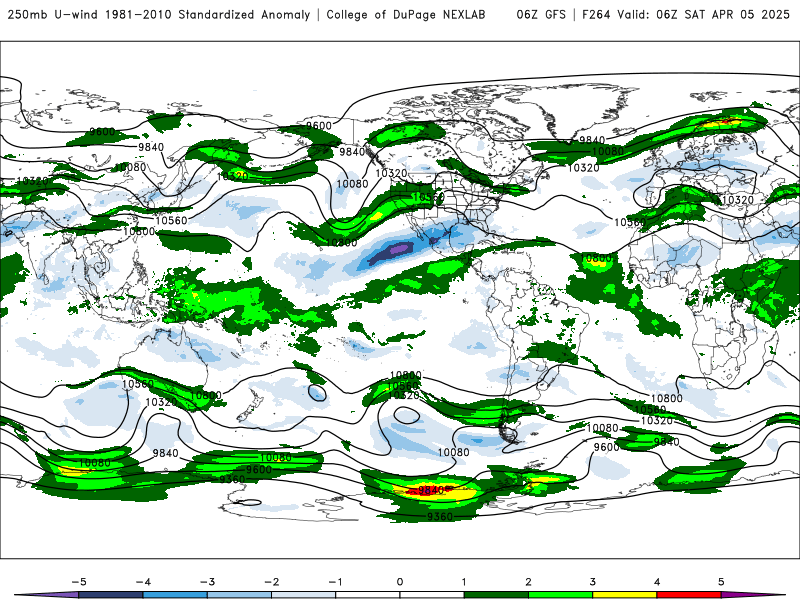
Task: Select the yellow 3 to 4 colorbar segment
Action: (625, 595)
